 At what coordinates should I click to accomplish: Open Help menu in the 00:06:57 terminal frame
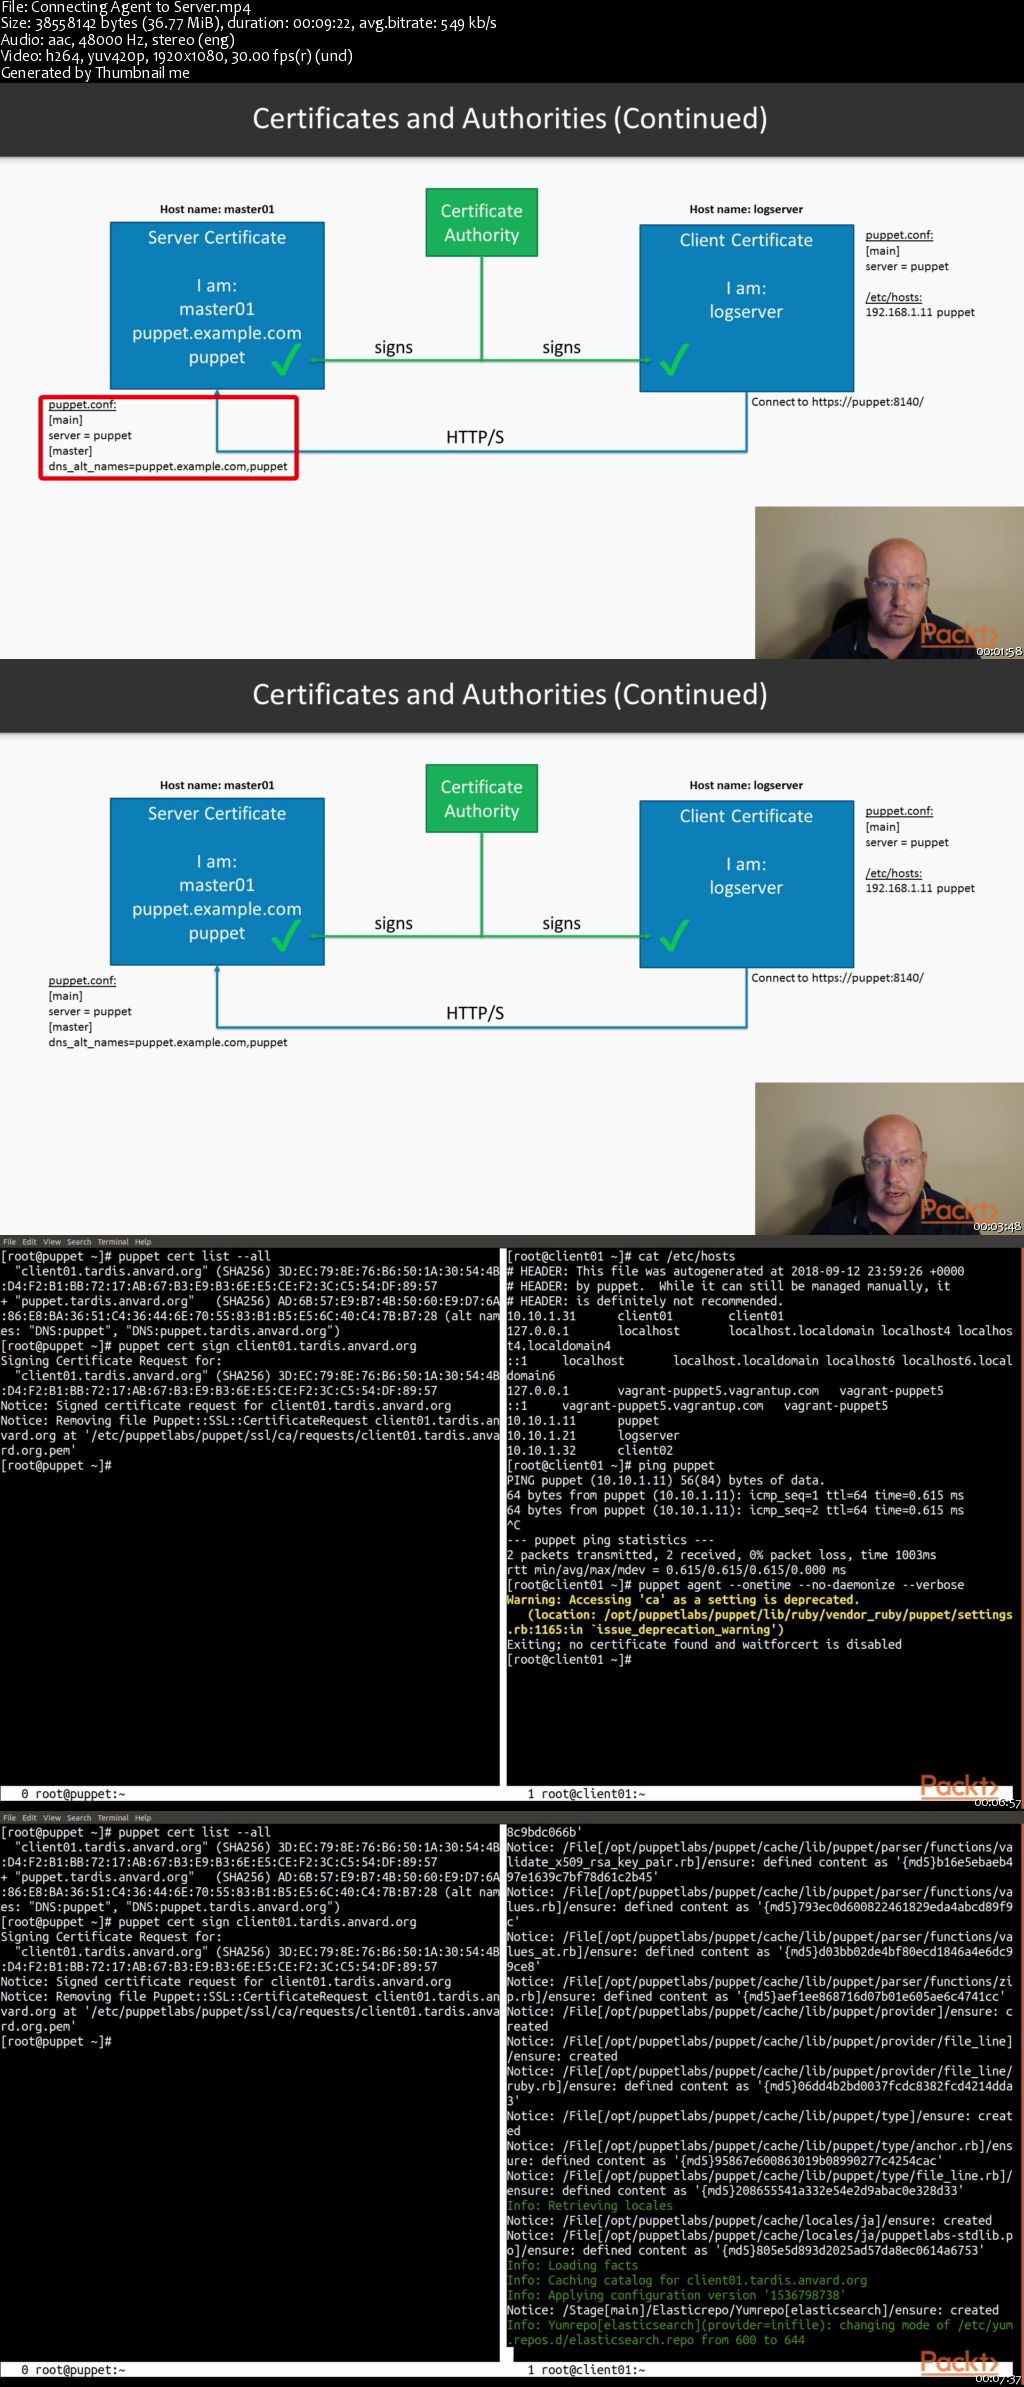coord(143,1242)
